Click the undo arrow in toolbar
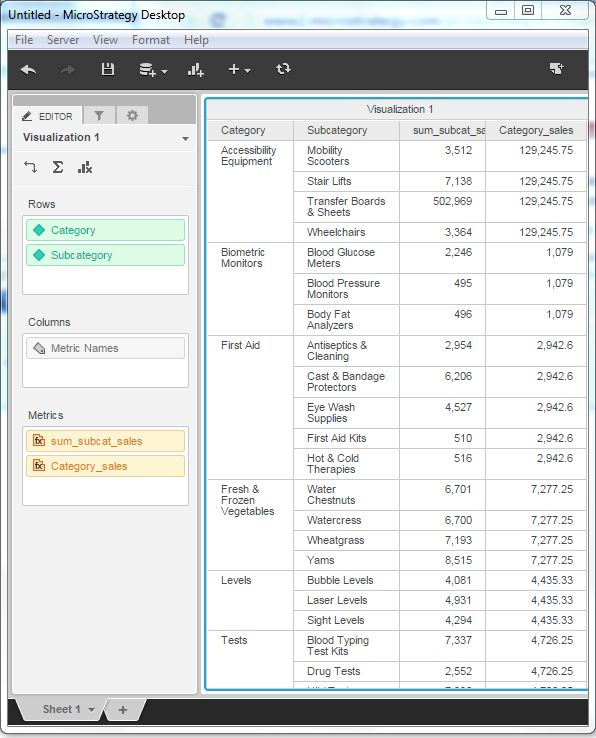Viewport: 596px width, 738px height. 28,70
